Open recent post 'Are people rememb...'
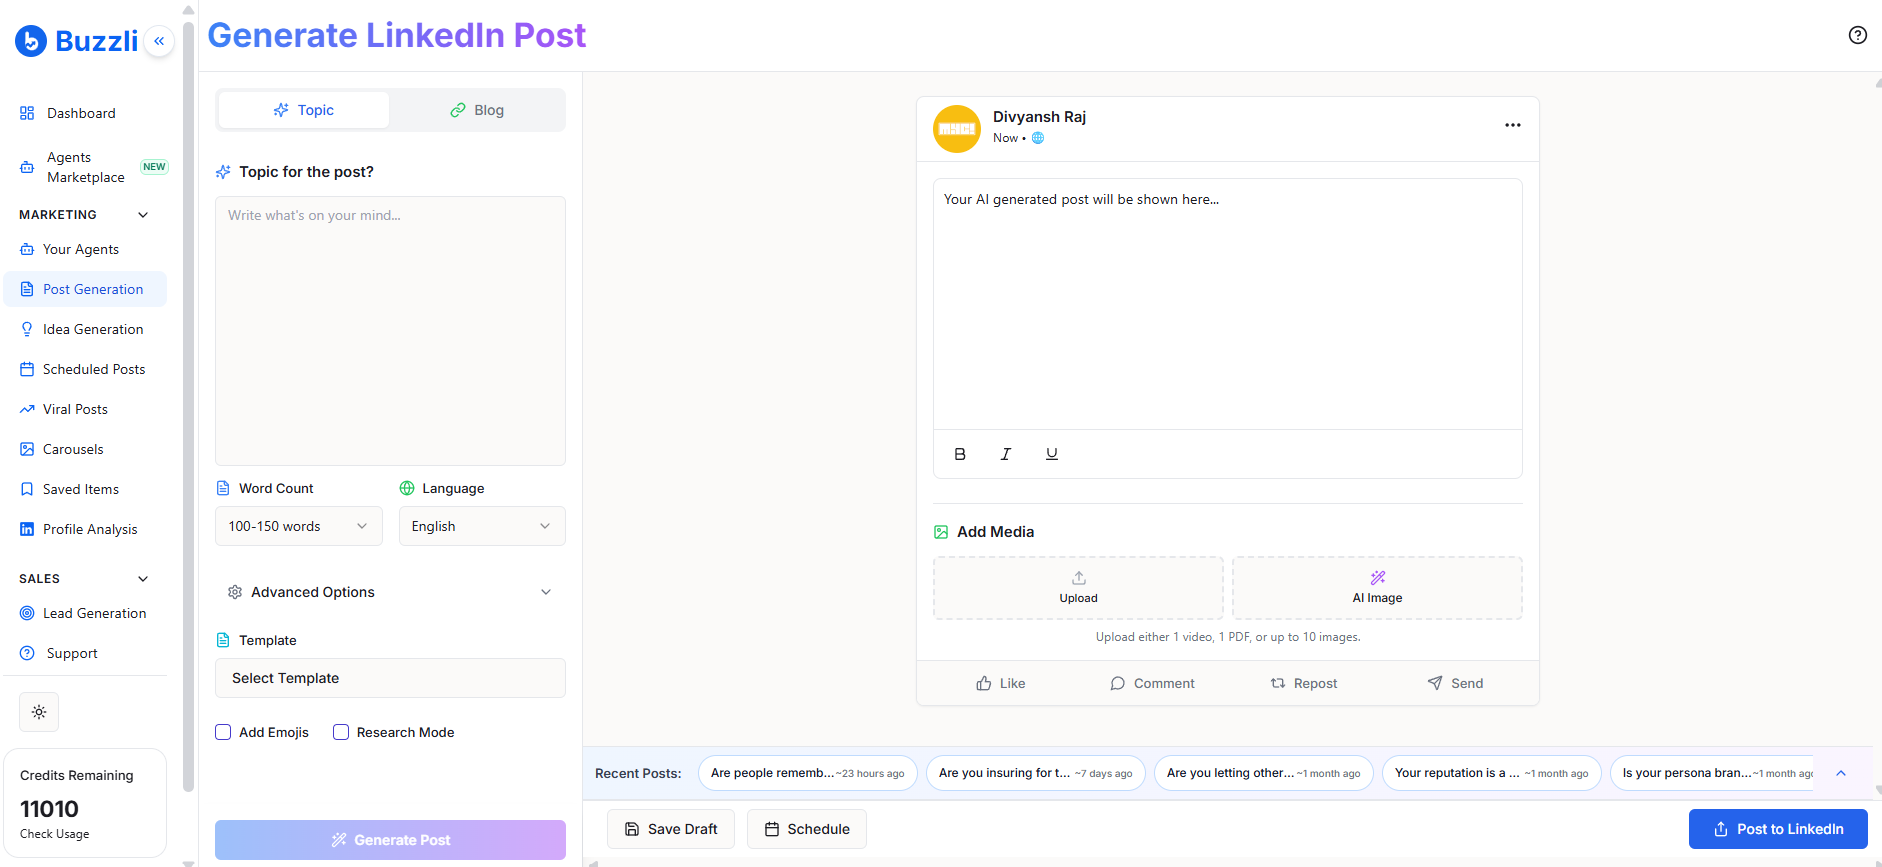1882x867 pixels. click(x=808, y=773)
